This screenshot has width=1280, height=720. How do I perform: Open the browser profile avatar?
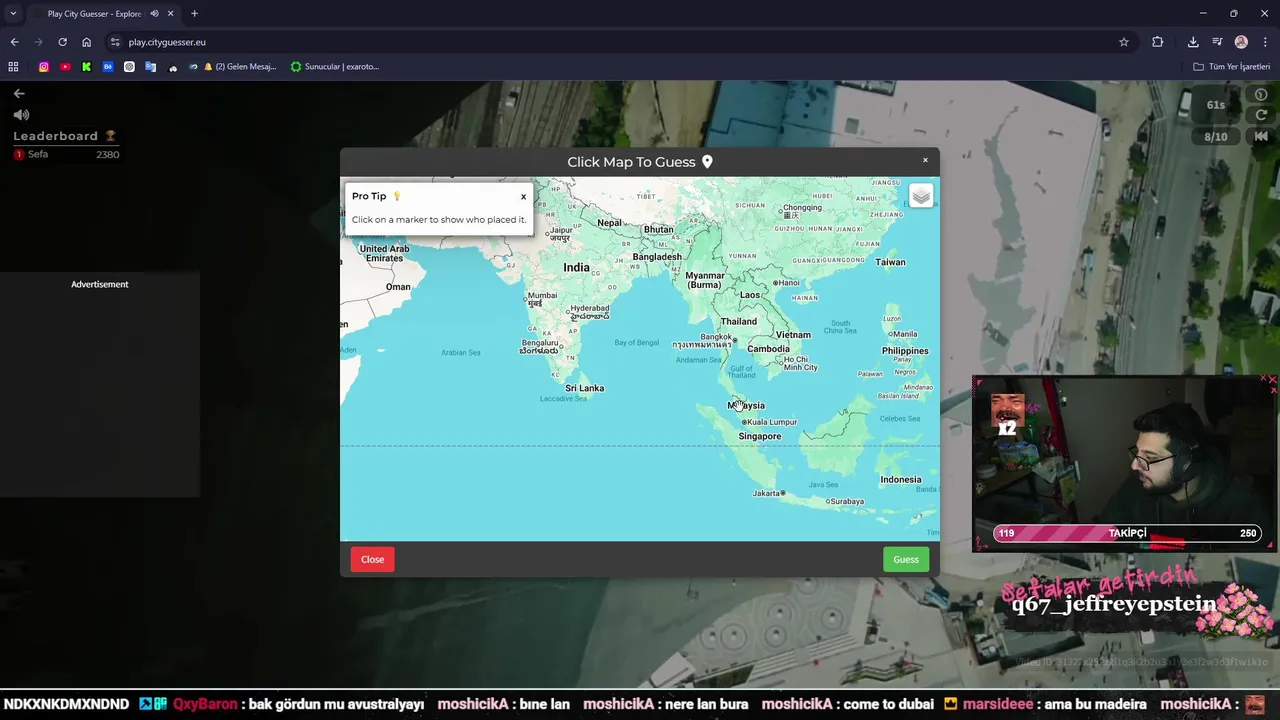(1241, 42)
